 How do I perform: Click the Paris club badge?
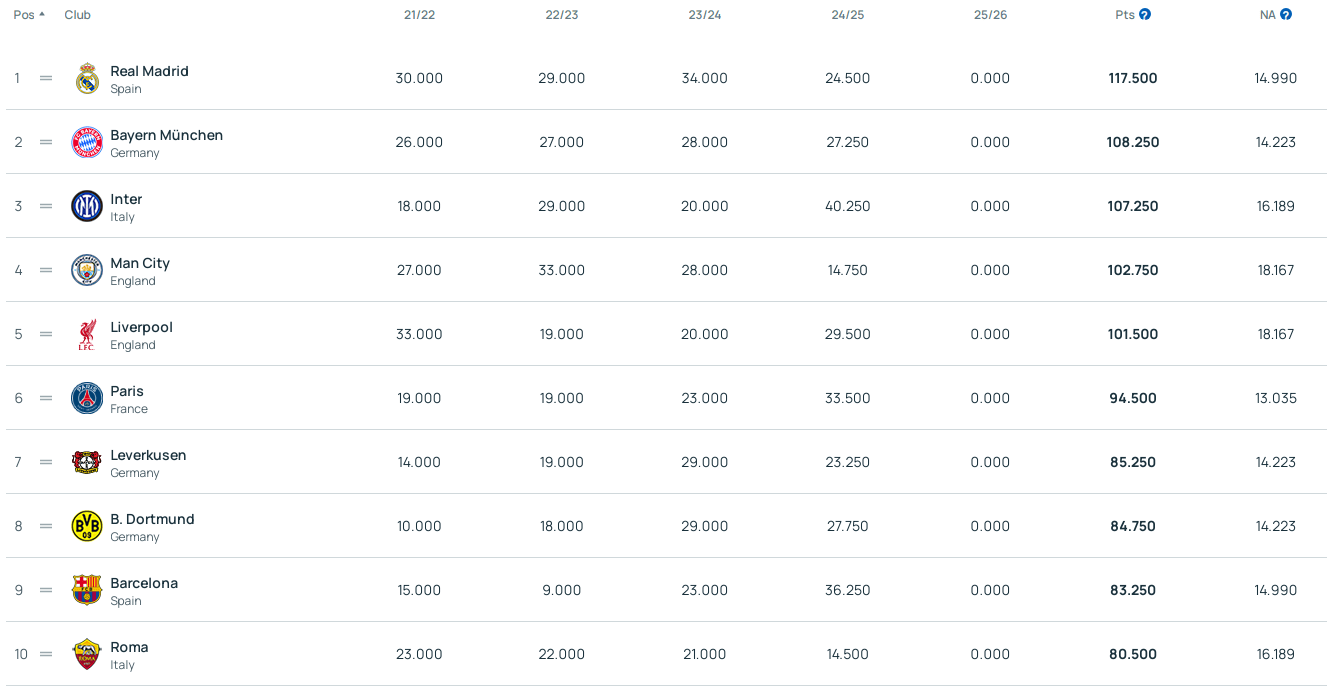point(87,398)
